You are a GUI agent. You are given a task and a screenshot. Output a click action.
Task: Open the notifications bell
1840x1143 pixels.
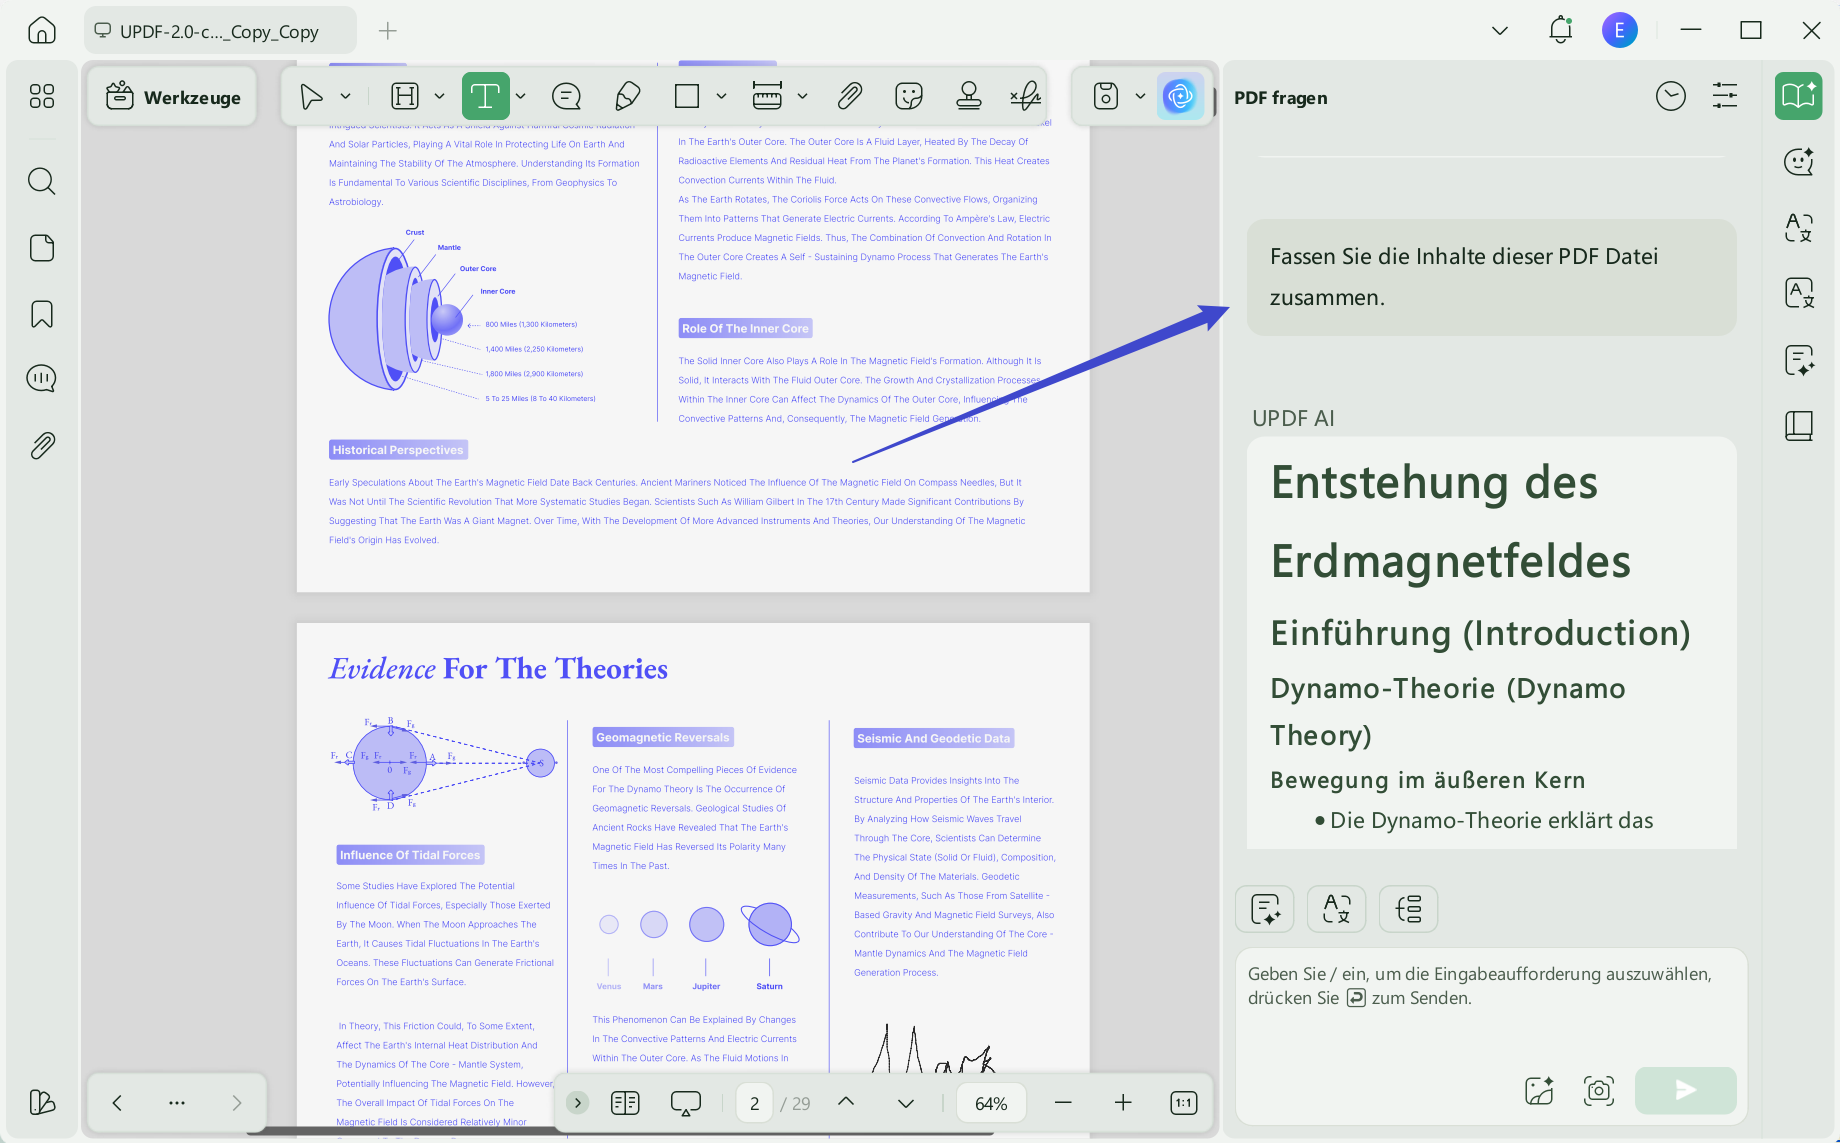point(1561,30)
